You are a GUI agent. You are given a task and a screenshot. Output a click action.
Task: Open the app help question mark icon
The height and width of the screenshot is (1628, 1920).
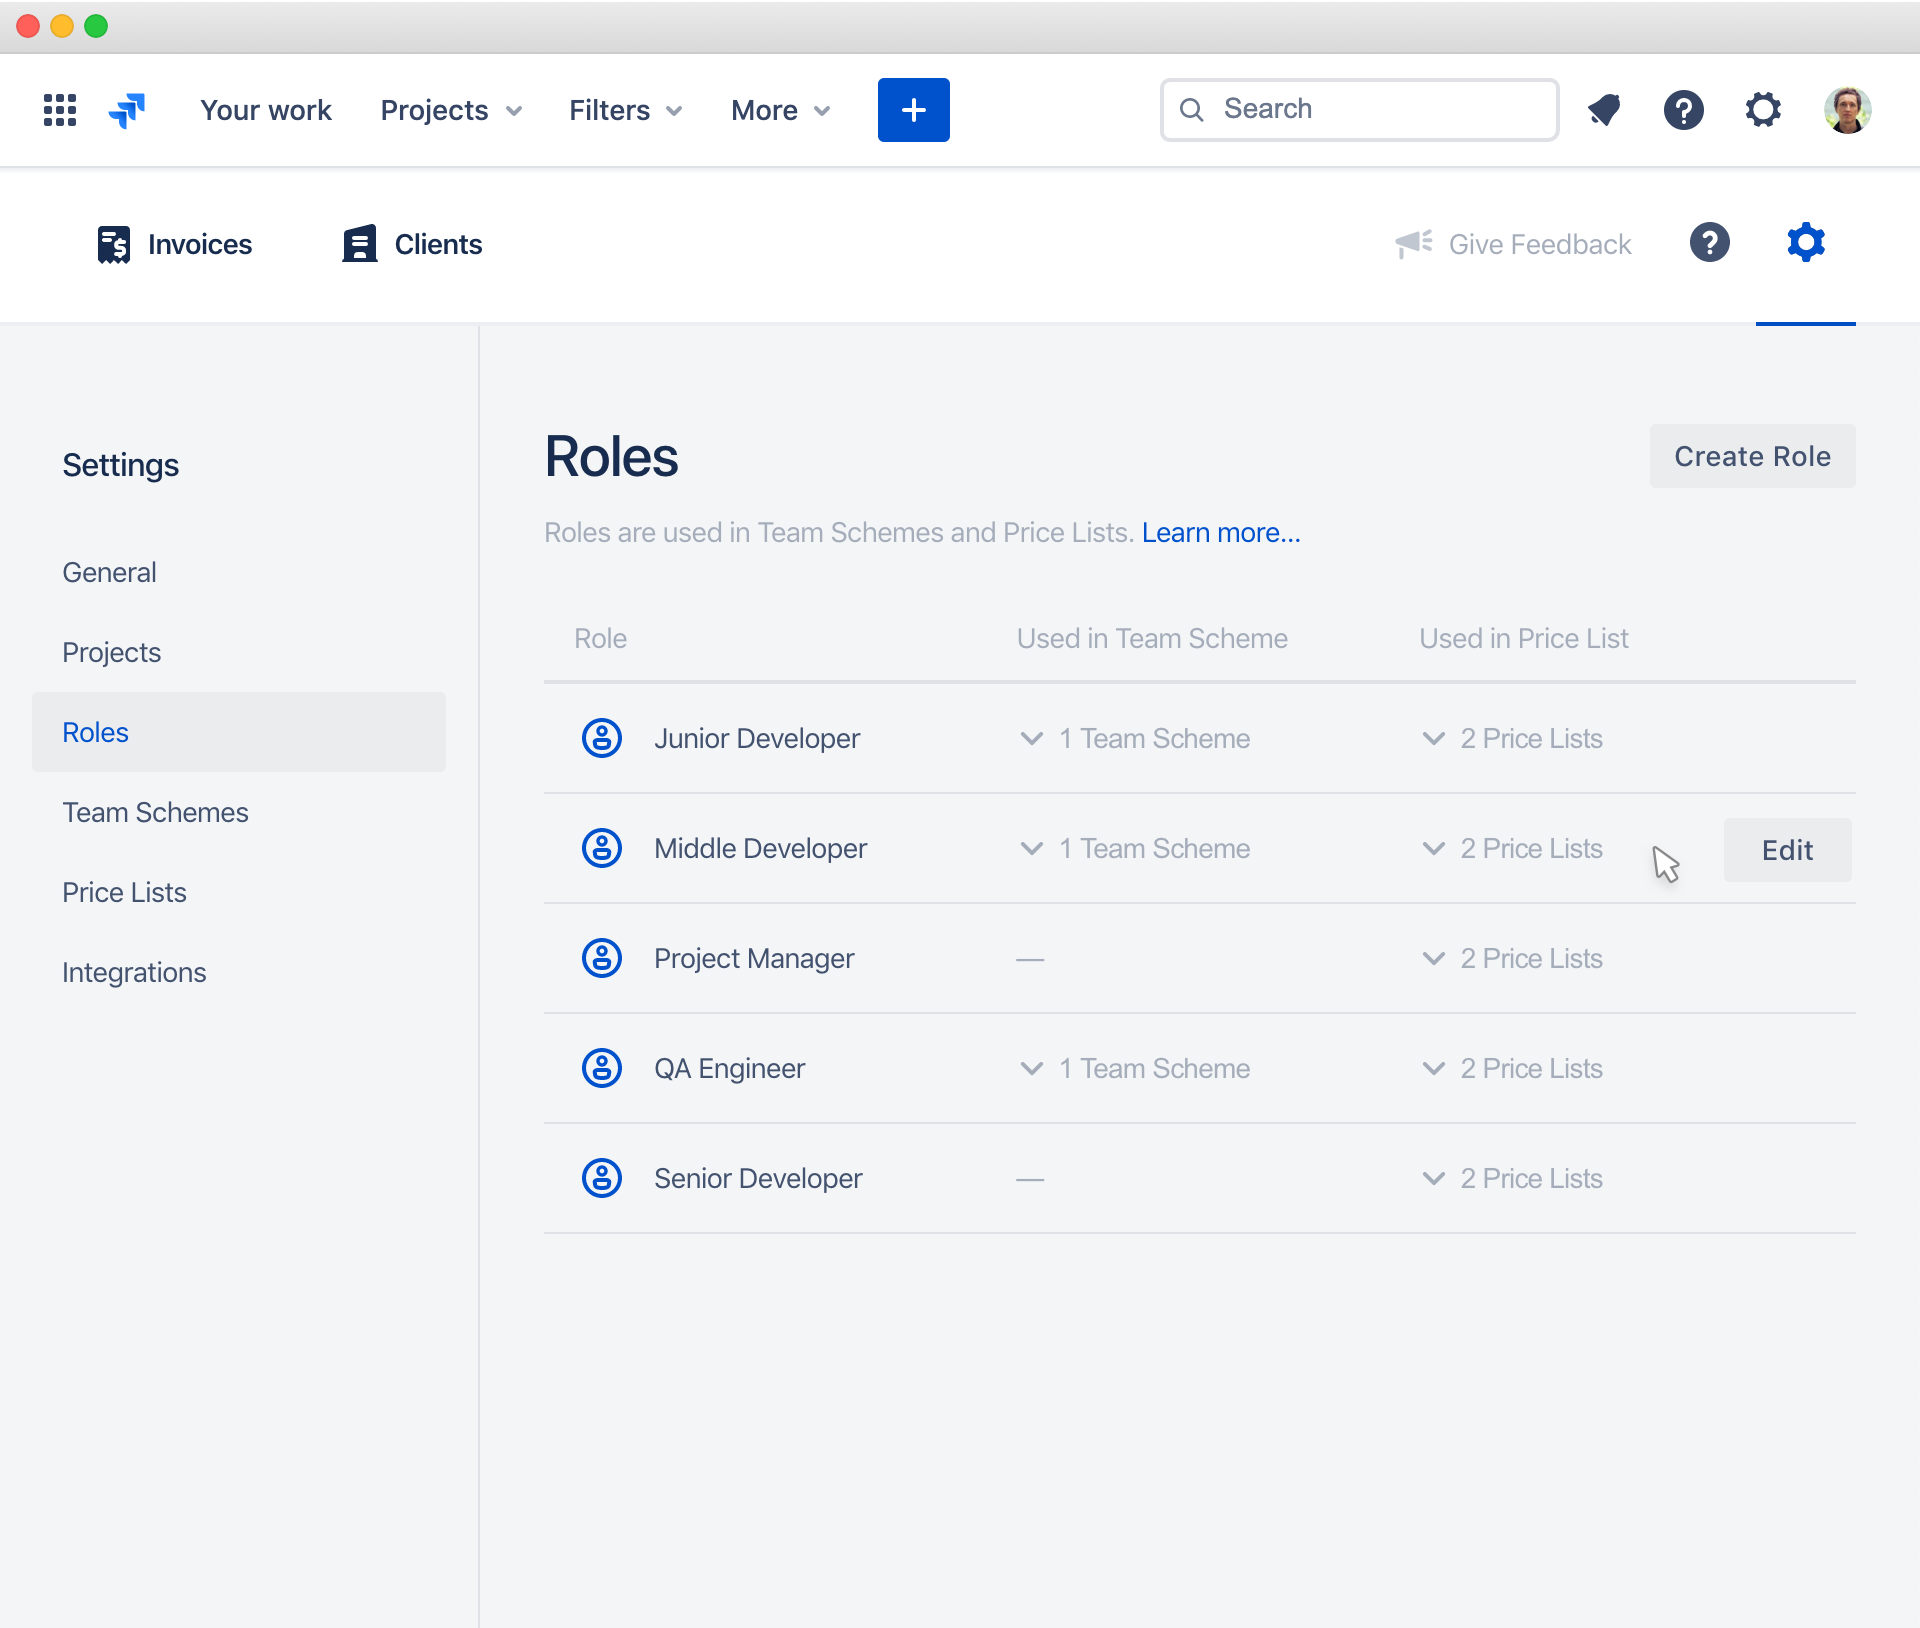click(x=1710, y=243)
